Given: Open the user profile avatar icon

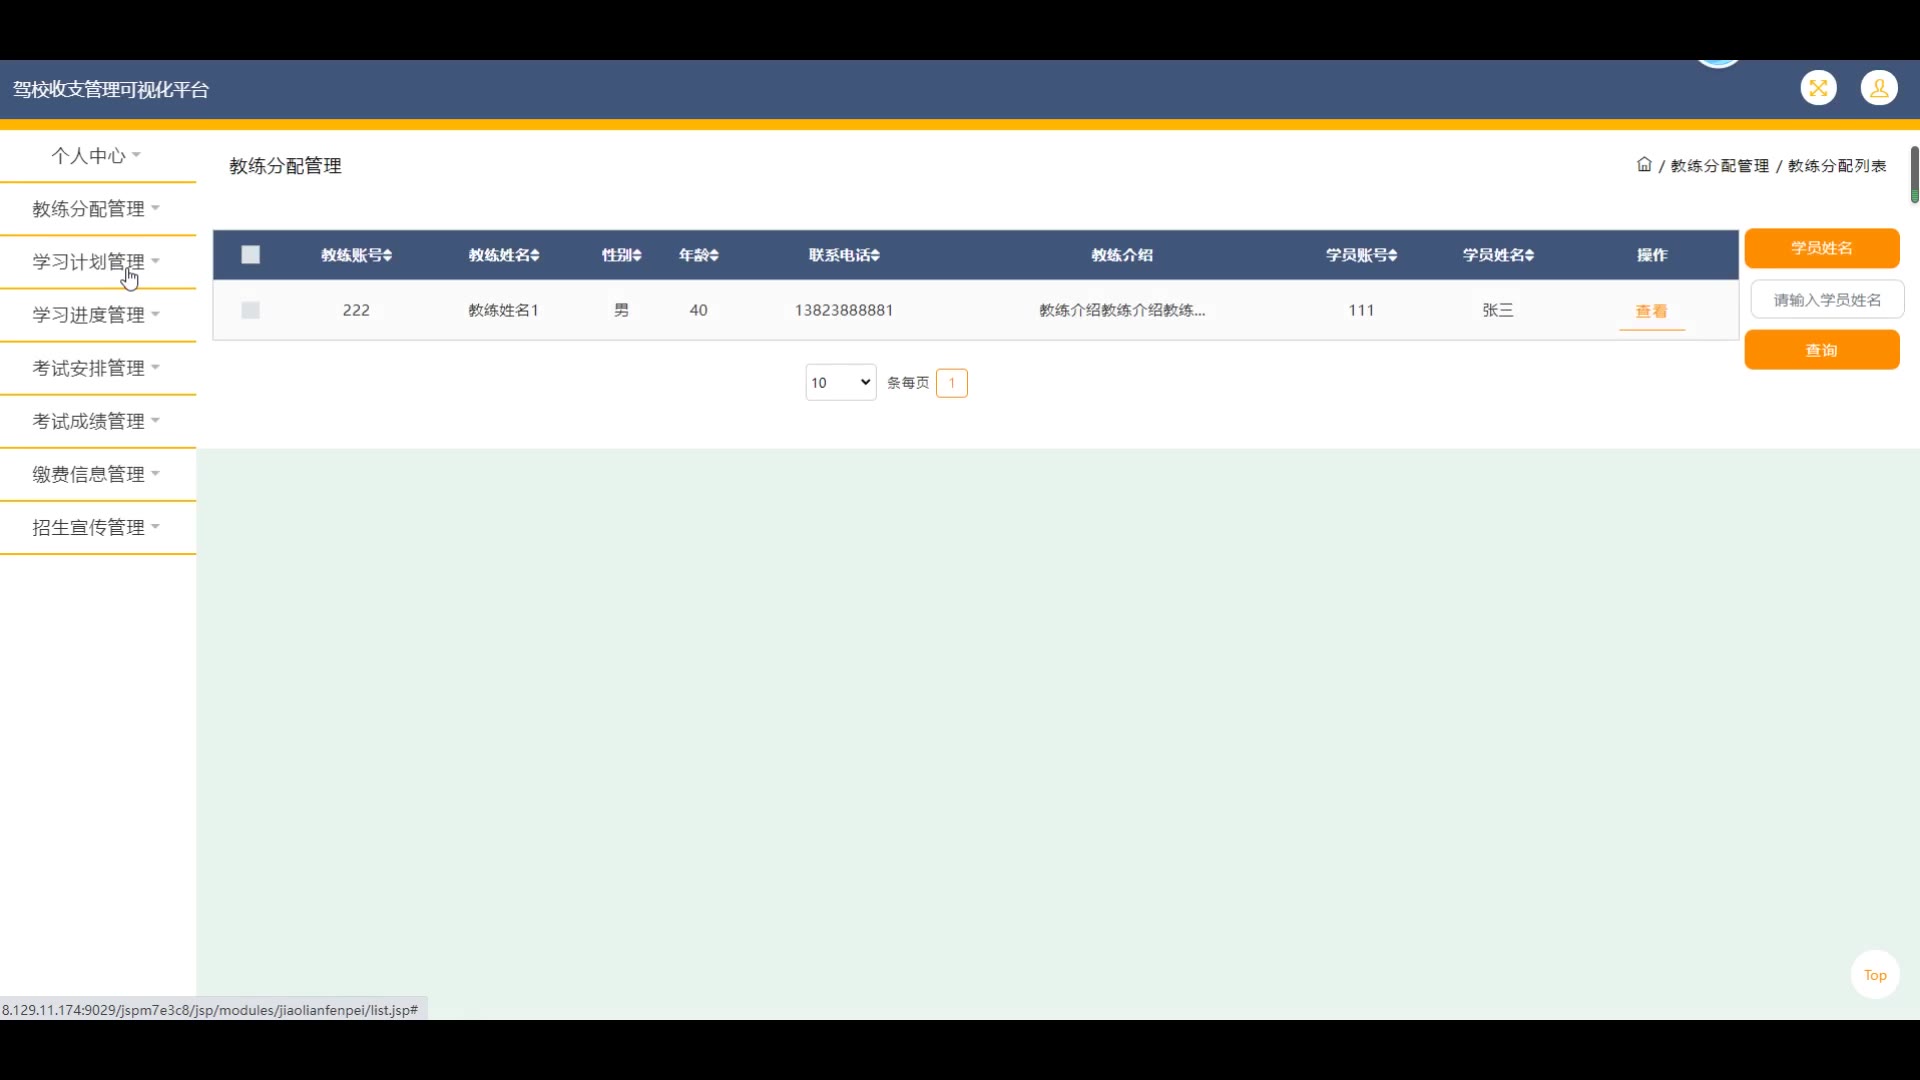Looking at the screenshot, I should pos(1879,88).
